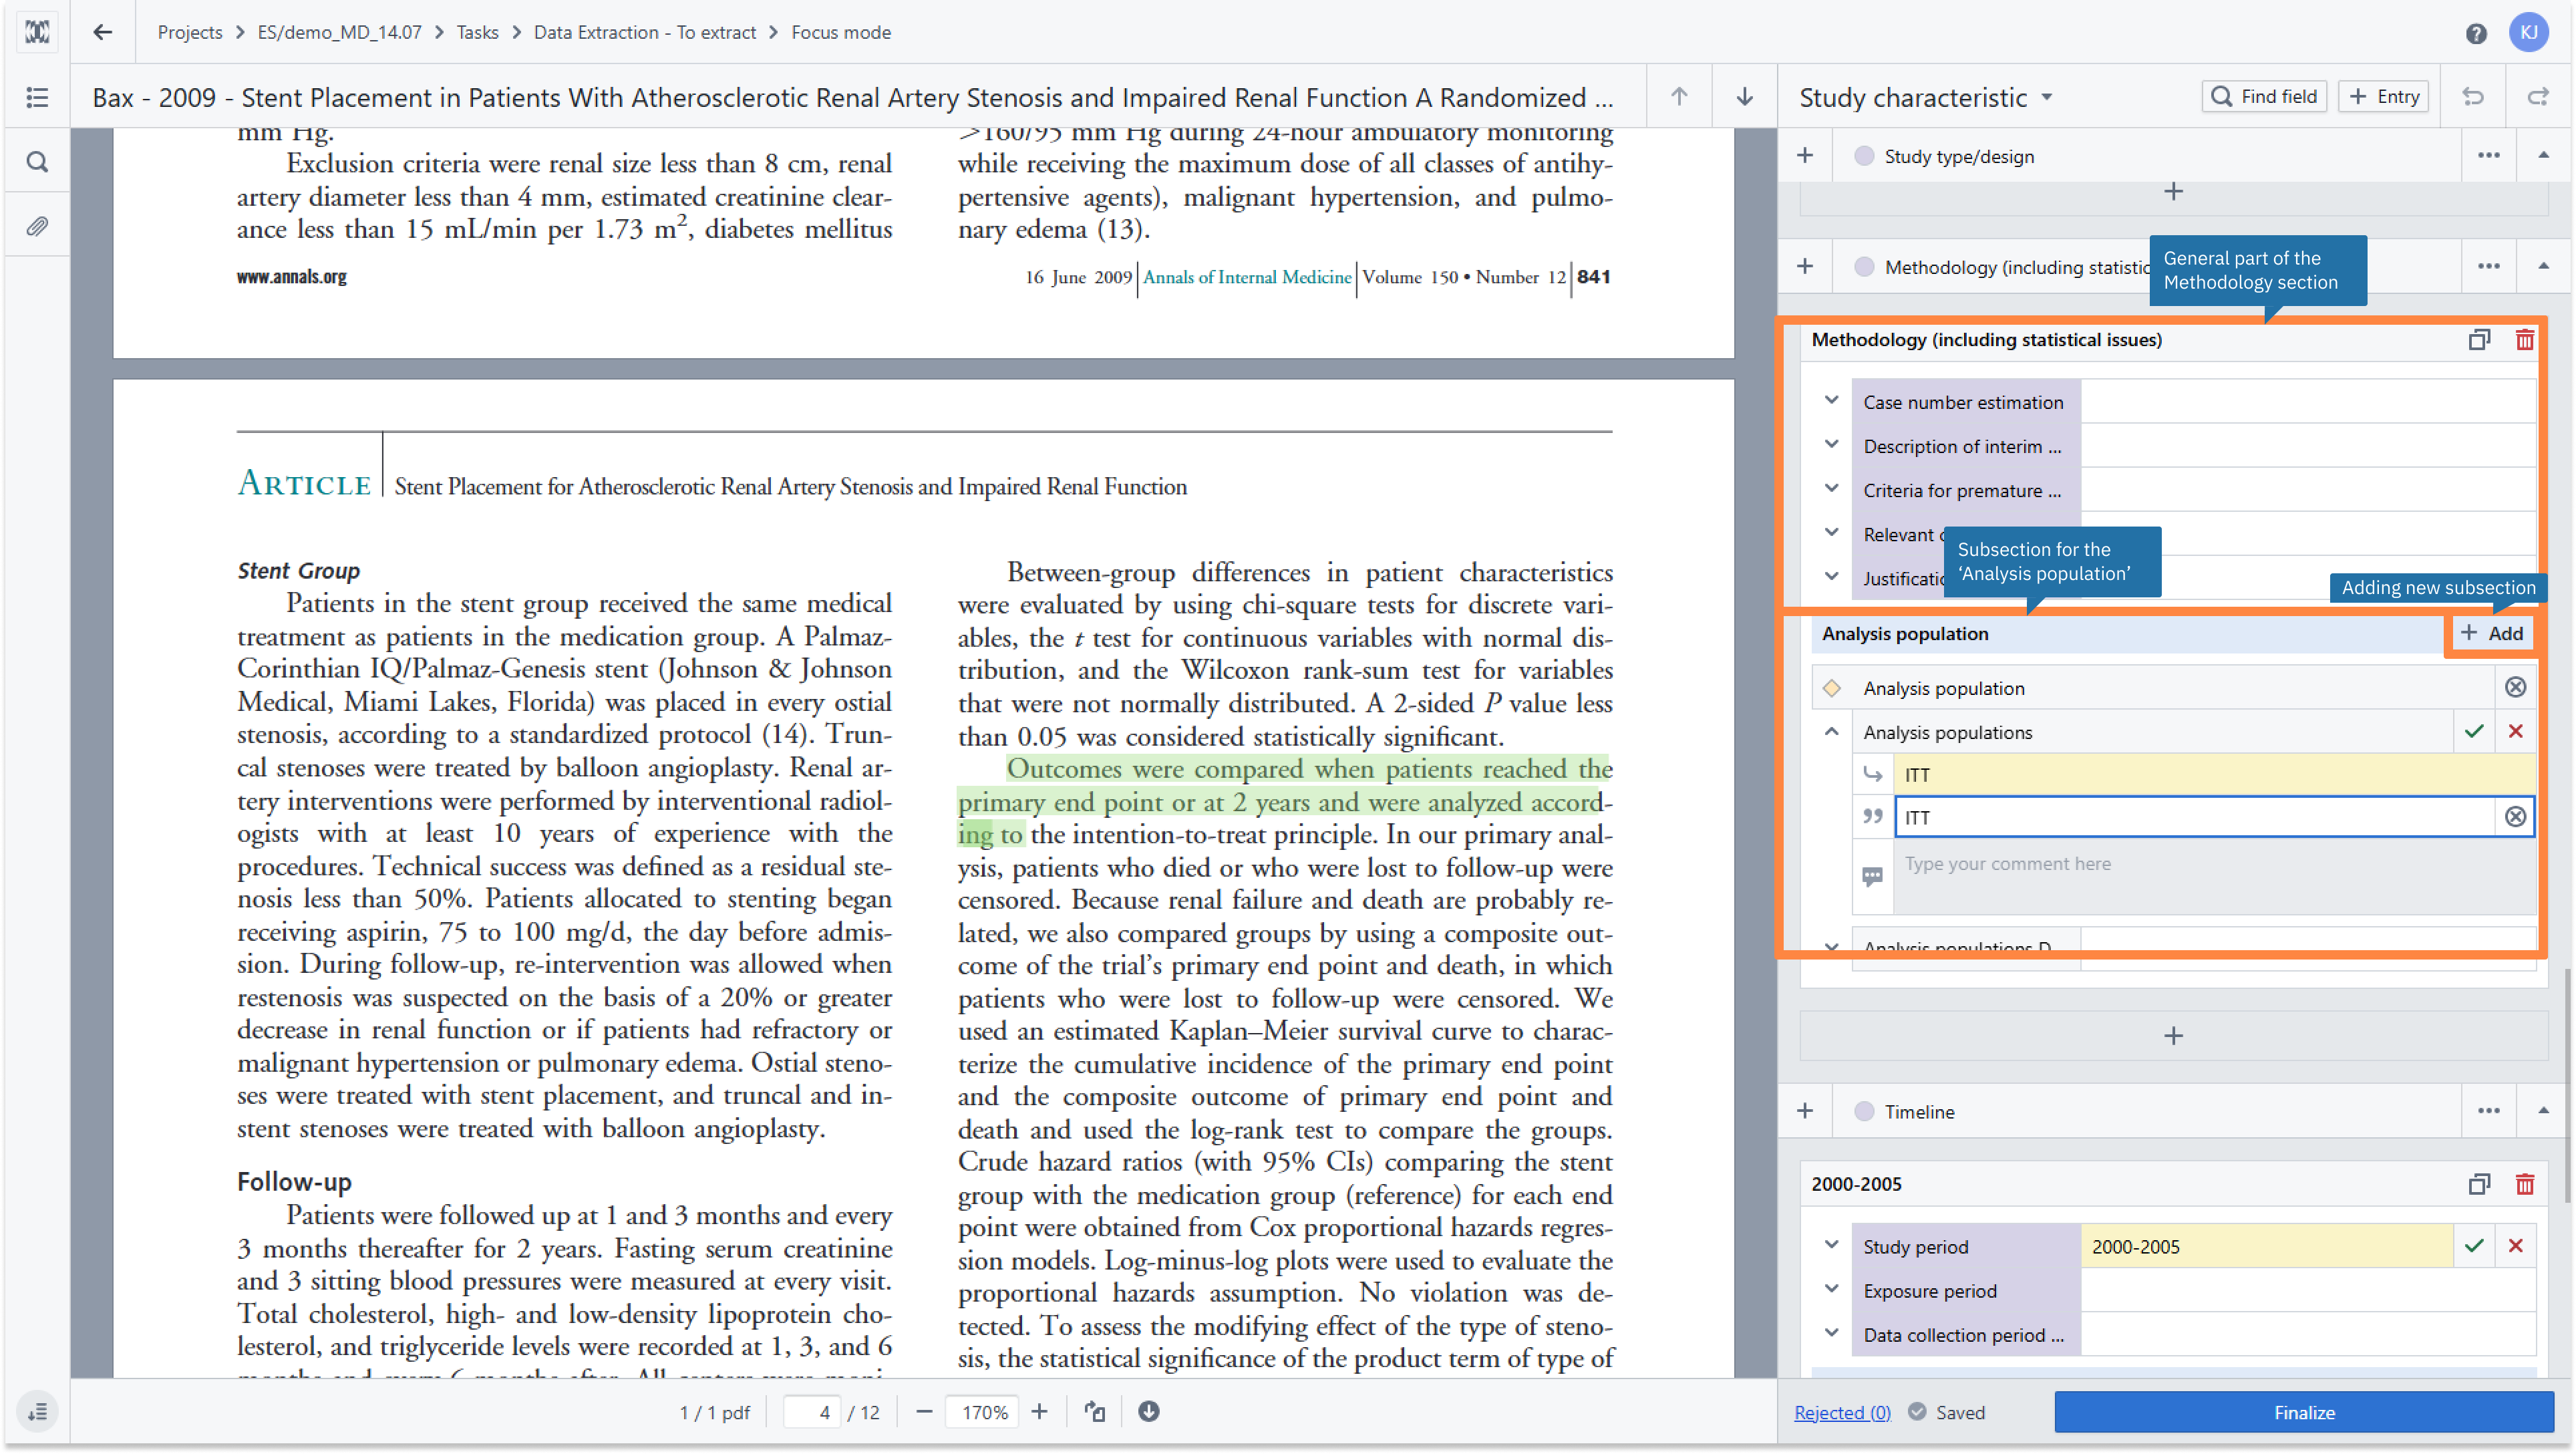Click the diamond marker beside Analysis population
This screenshot has height=1454, width=2576.
[x=1832, y=688]
